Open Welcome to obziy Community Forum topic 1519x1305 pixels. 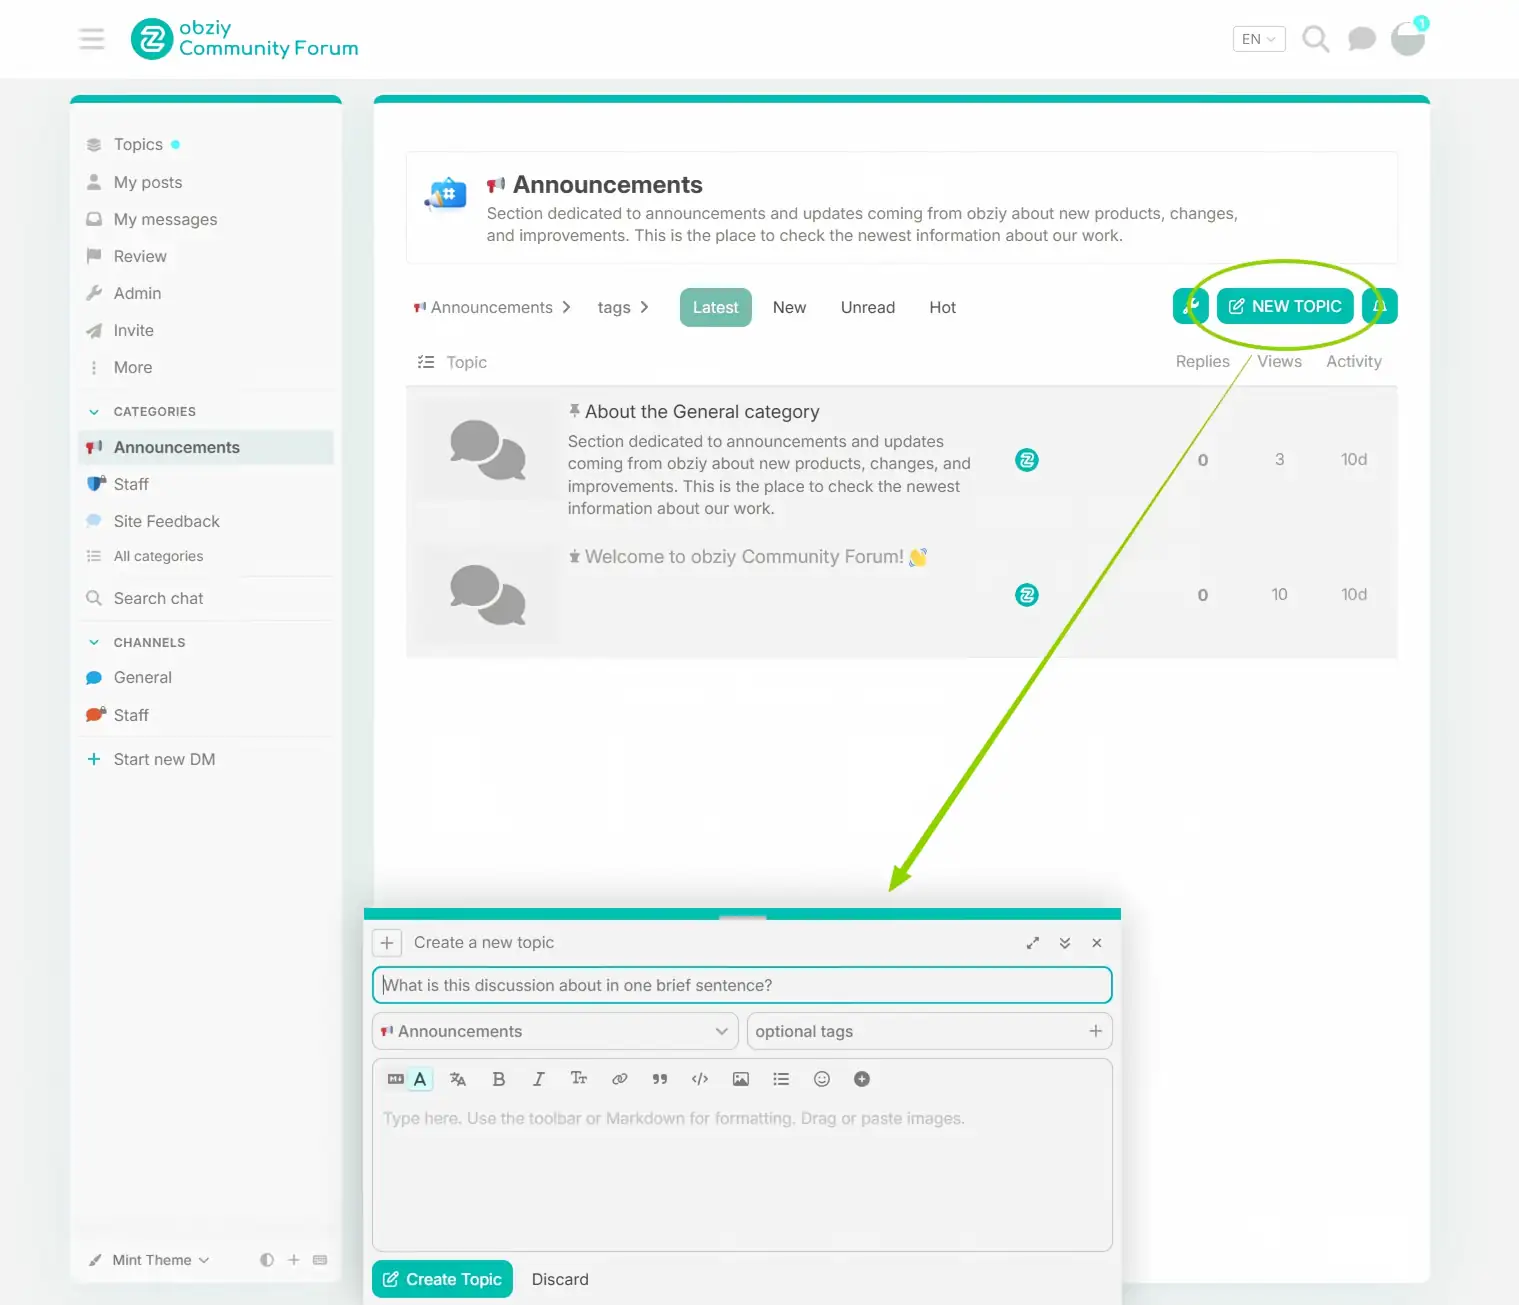(744, 557)
